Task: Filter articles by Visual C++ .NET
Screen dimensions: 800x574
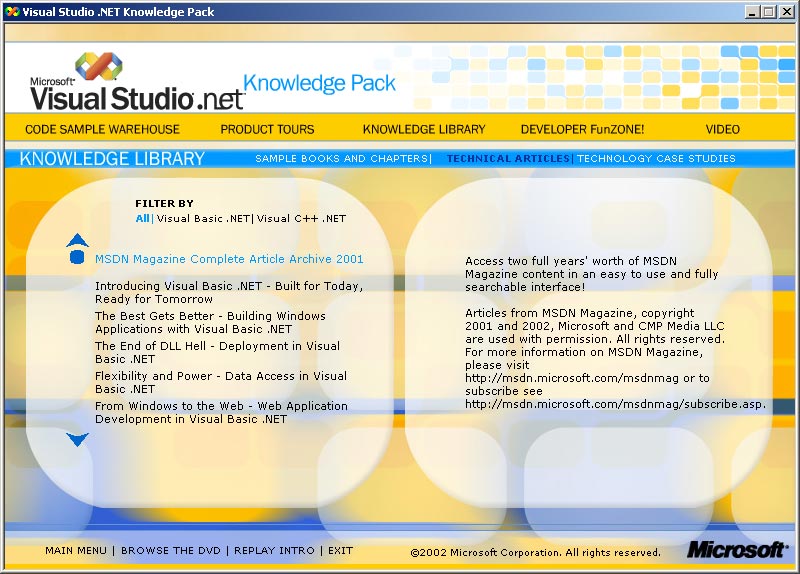Action: (x=301, y=218)
